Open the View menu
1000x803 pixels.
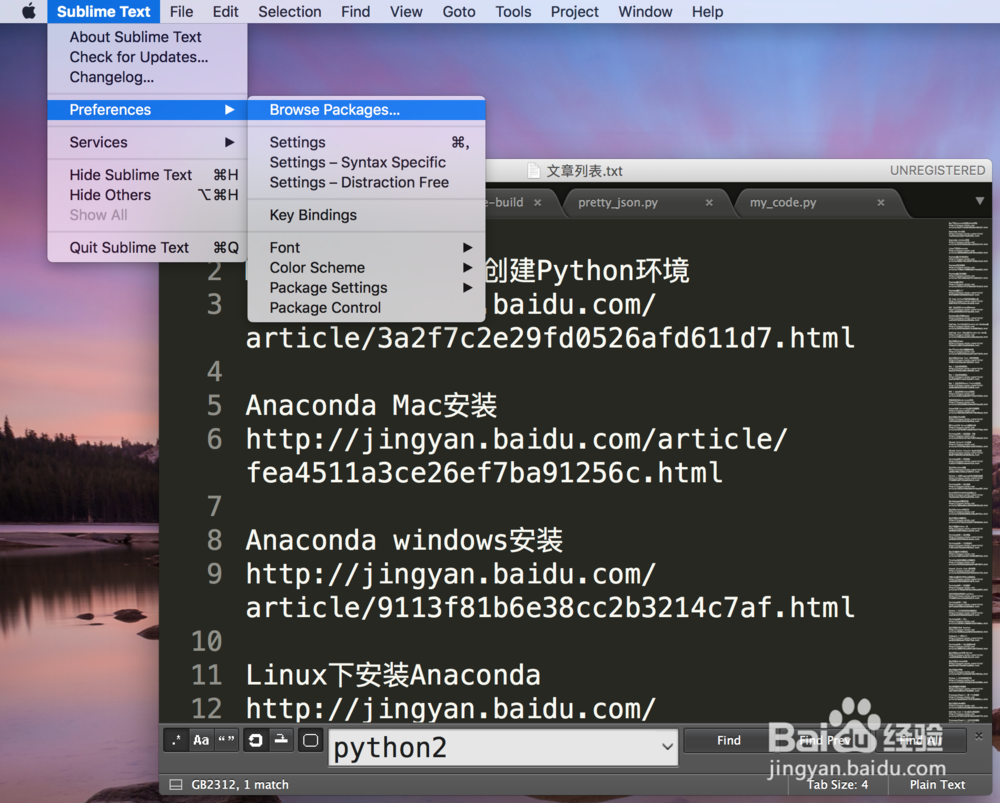pyautogui.click(x=406, y=11)
